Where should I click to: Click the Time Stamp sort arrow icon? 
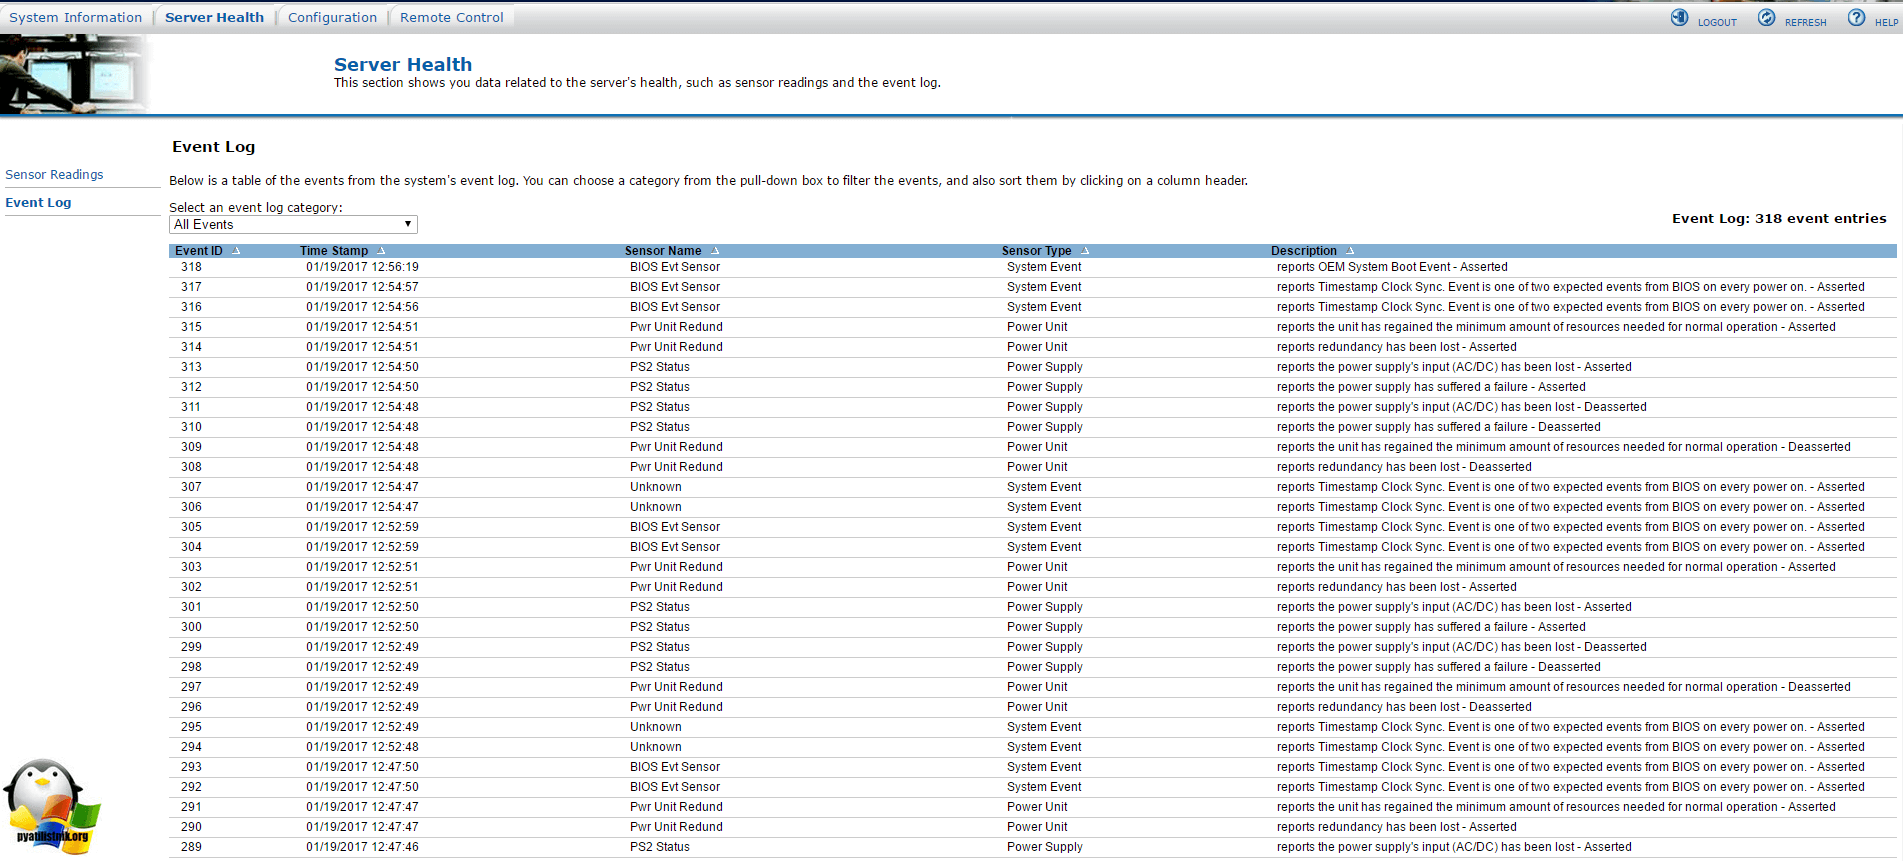(381, 251)
